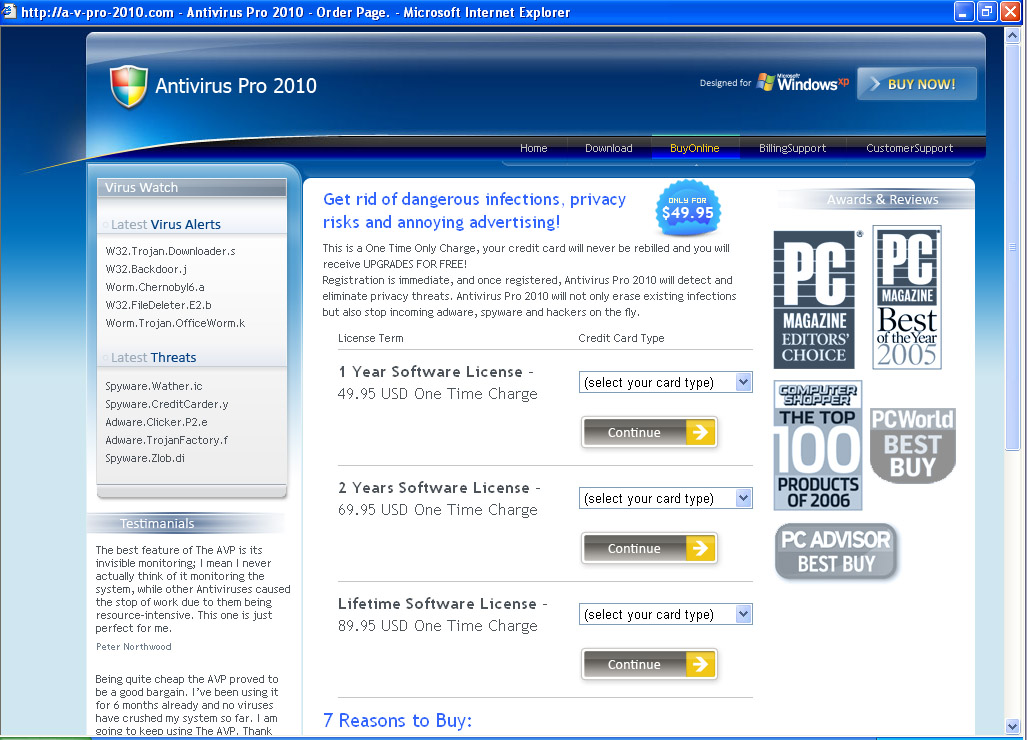
Task: Click Continue for 2 Years Software License
Action: pyautogui.click(x=649, y=548)
